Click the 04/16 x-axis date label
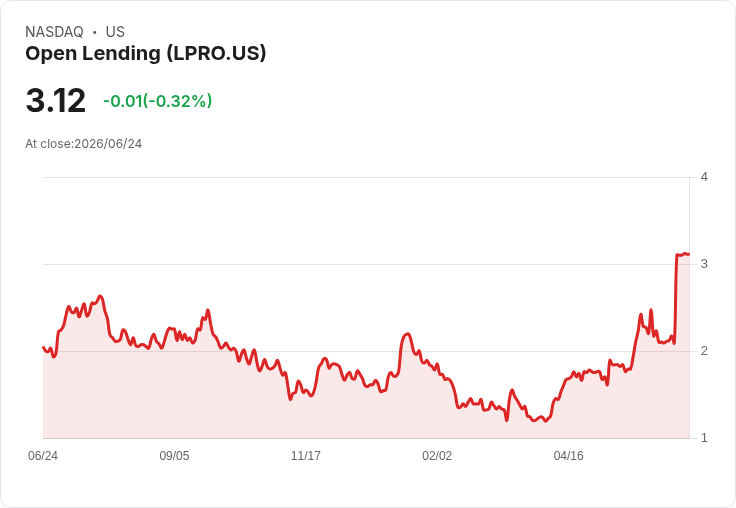This screenshot has height=508, width=736. pos(568,455)
